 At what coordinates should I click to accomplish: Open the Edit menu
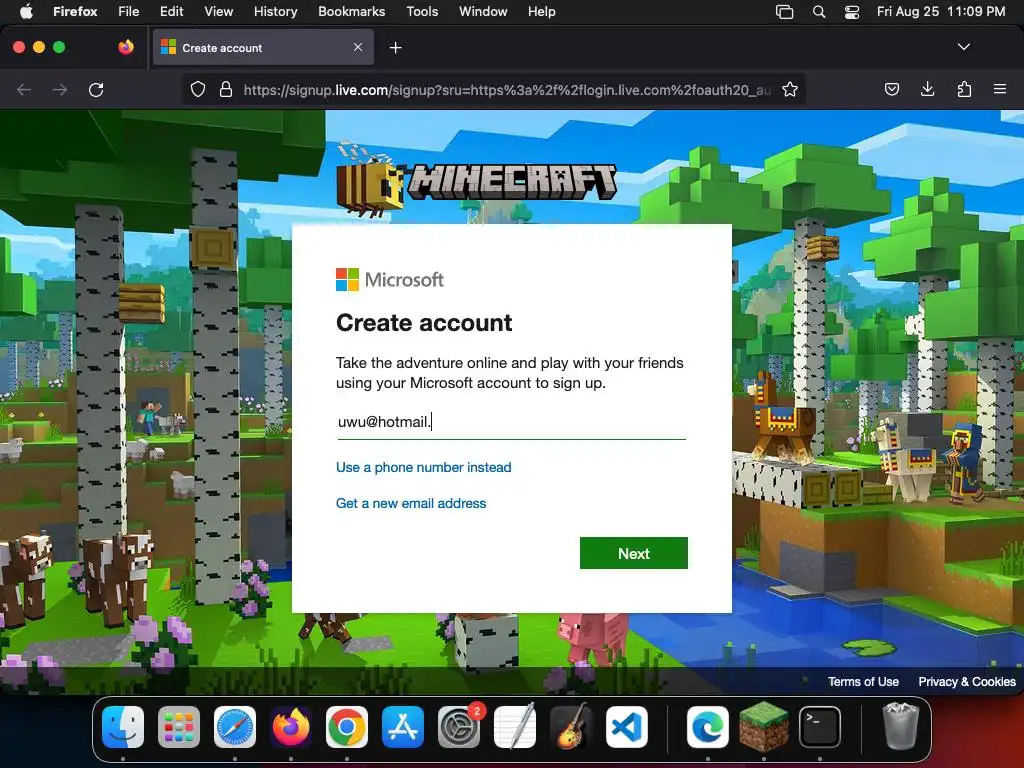click(172, 12)
